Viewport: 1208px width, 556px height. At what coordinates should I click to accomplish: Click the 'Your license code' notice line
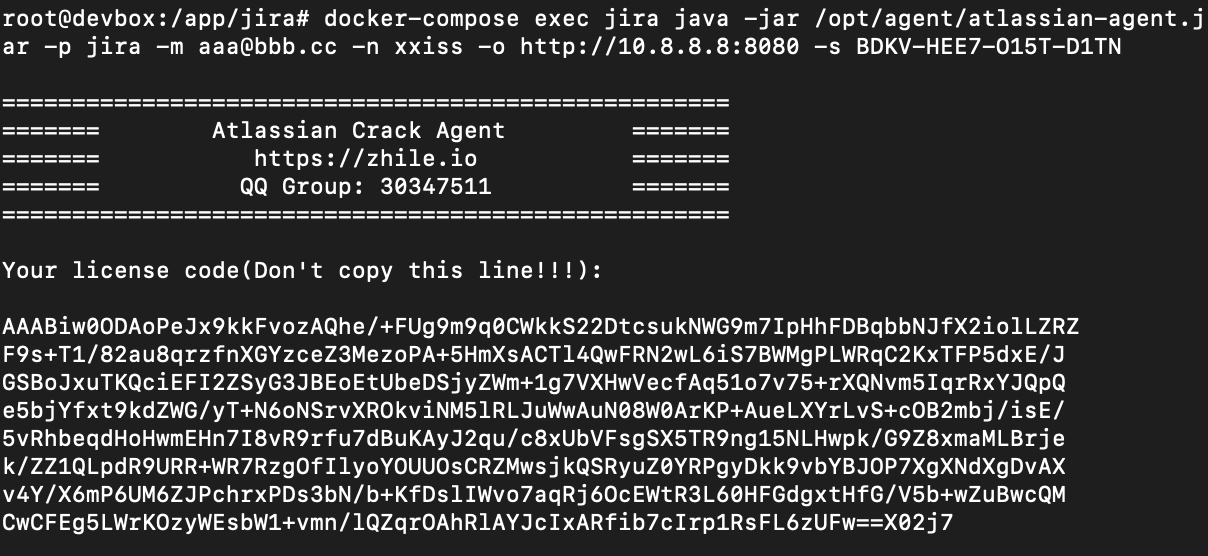[302, 271]
